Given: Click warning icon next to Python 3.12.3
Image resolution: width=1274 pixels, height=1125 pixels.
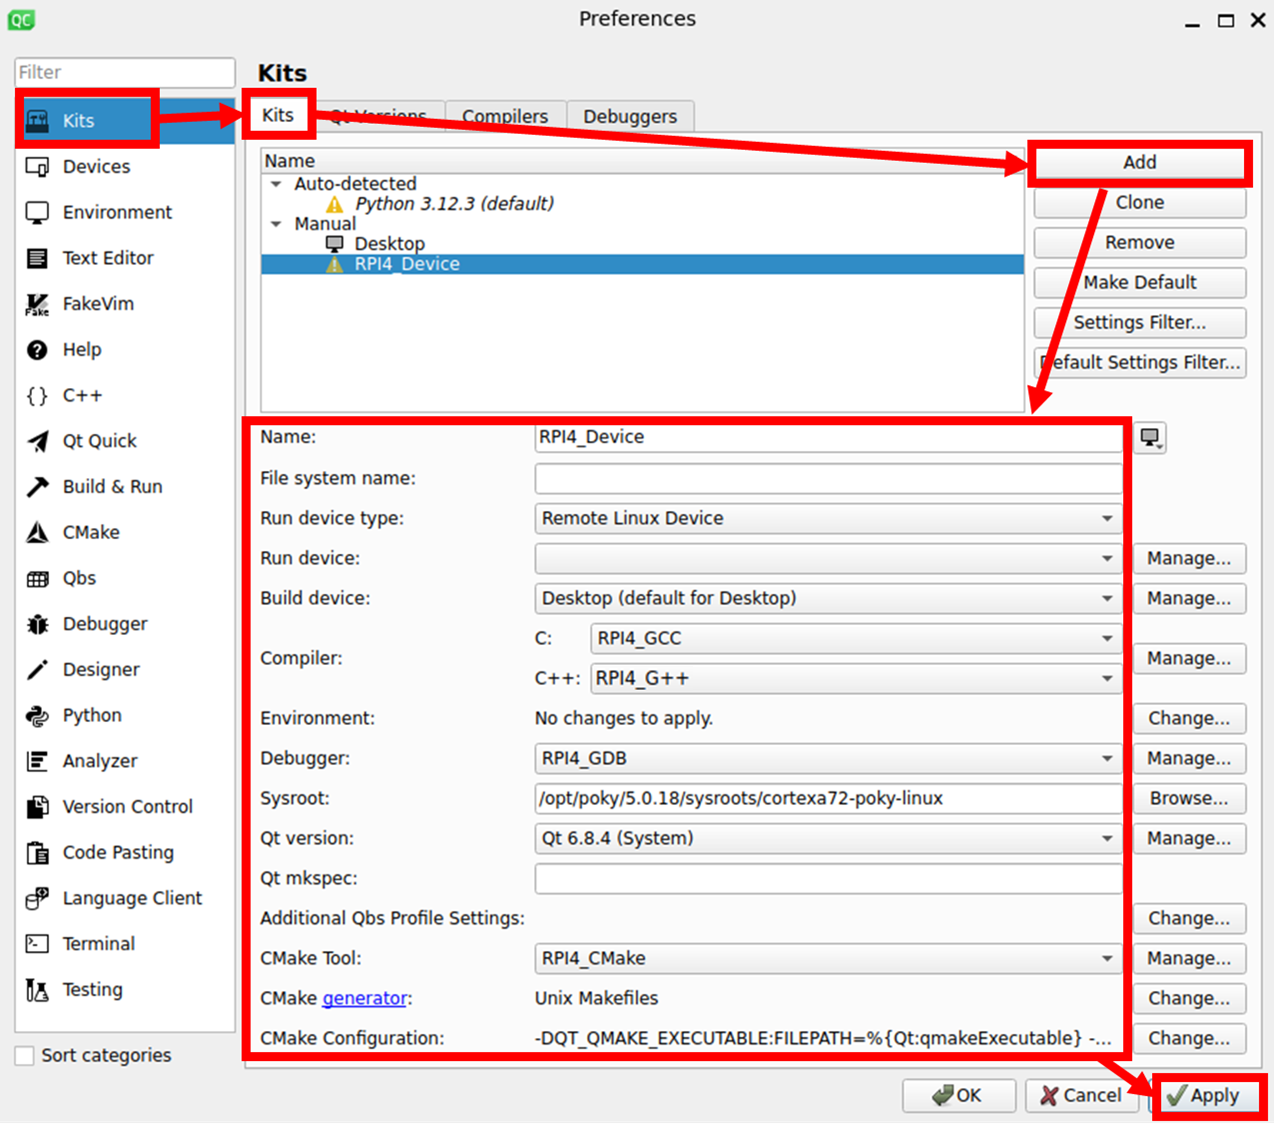Looking at the screenshot, I should click(x=335, y=204).
